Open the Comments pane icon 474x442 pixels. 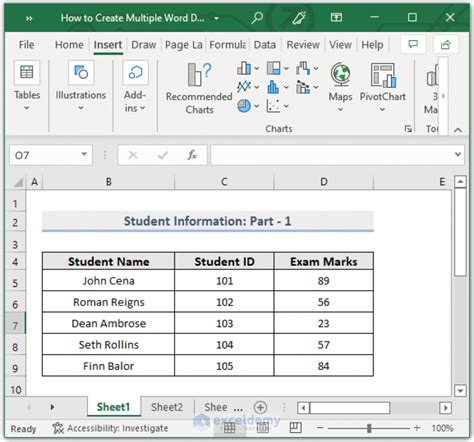pyautogui.click(x=413, y=44)
